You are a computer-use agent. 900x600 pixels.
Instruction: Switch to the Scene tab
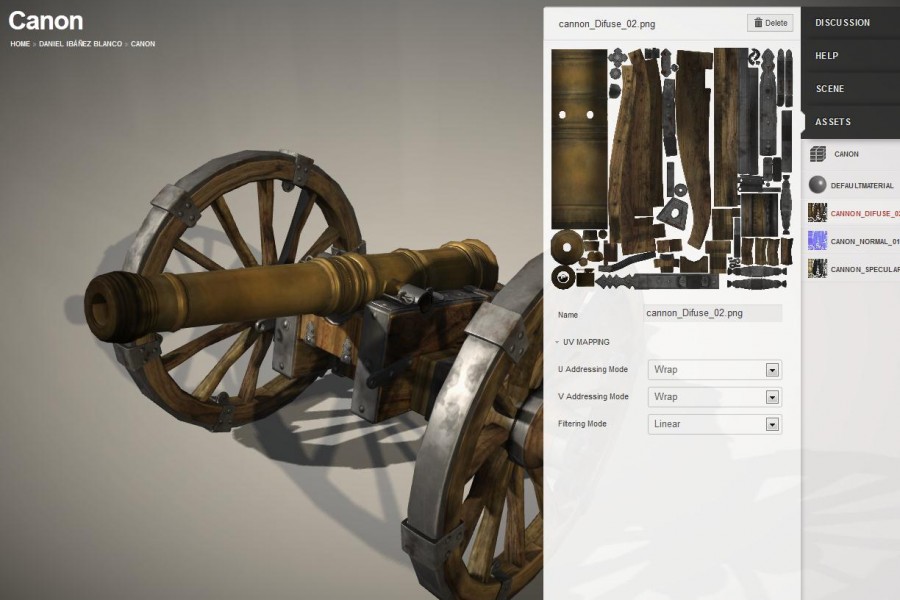pyautogui.click(x=830, y=89)
